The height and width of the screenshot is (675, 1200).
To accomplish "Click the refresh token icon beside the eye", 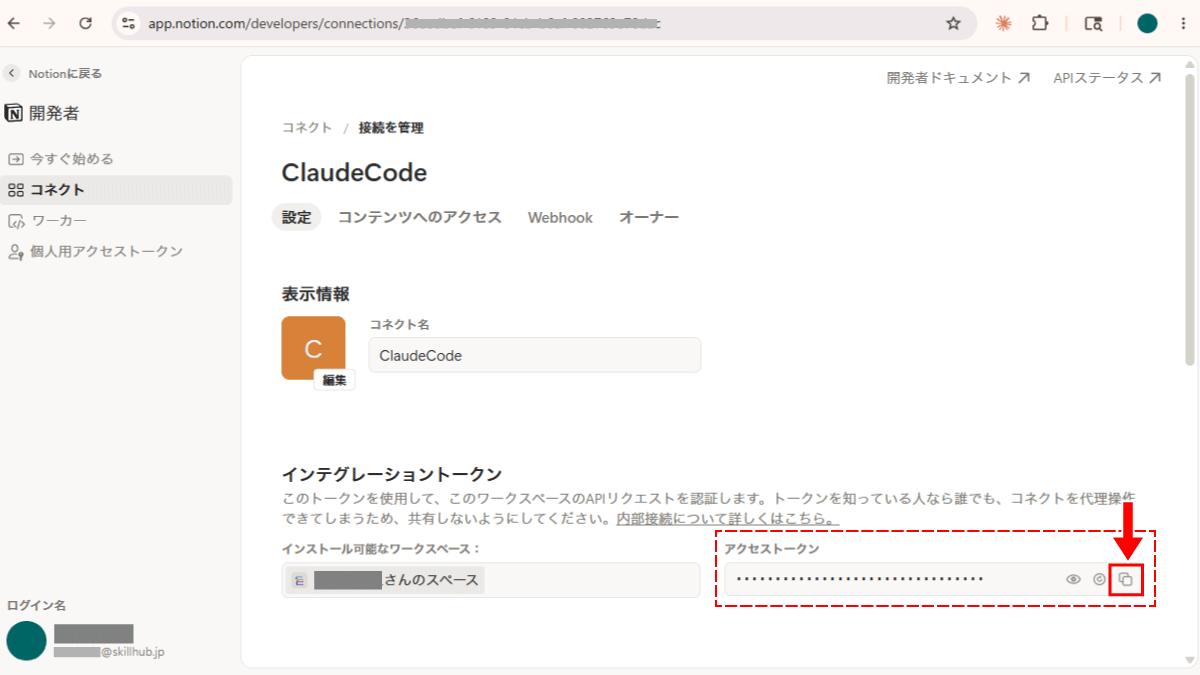I will click(x=1099, y=579).
